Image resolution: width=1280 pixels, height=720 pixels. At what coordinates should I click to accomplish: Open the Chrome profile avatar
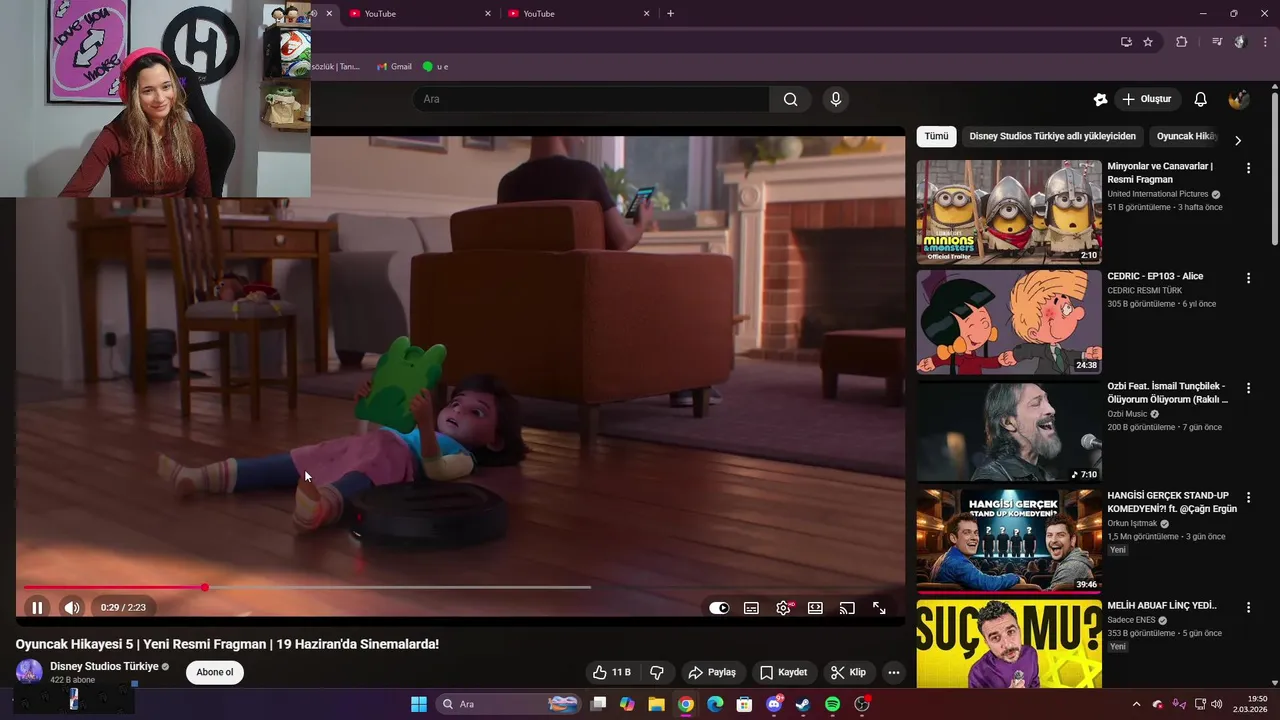pyautogui.click(x=1240, y=42)
